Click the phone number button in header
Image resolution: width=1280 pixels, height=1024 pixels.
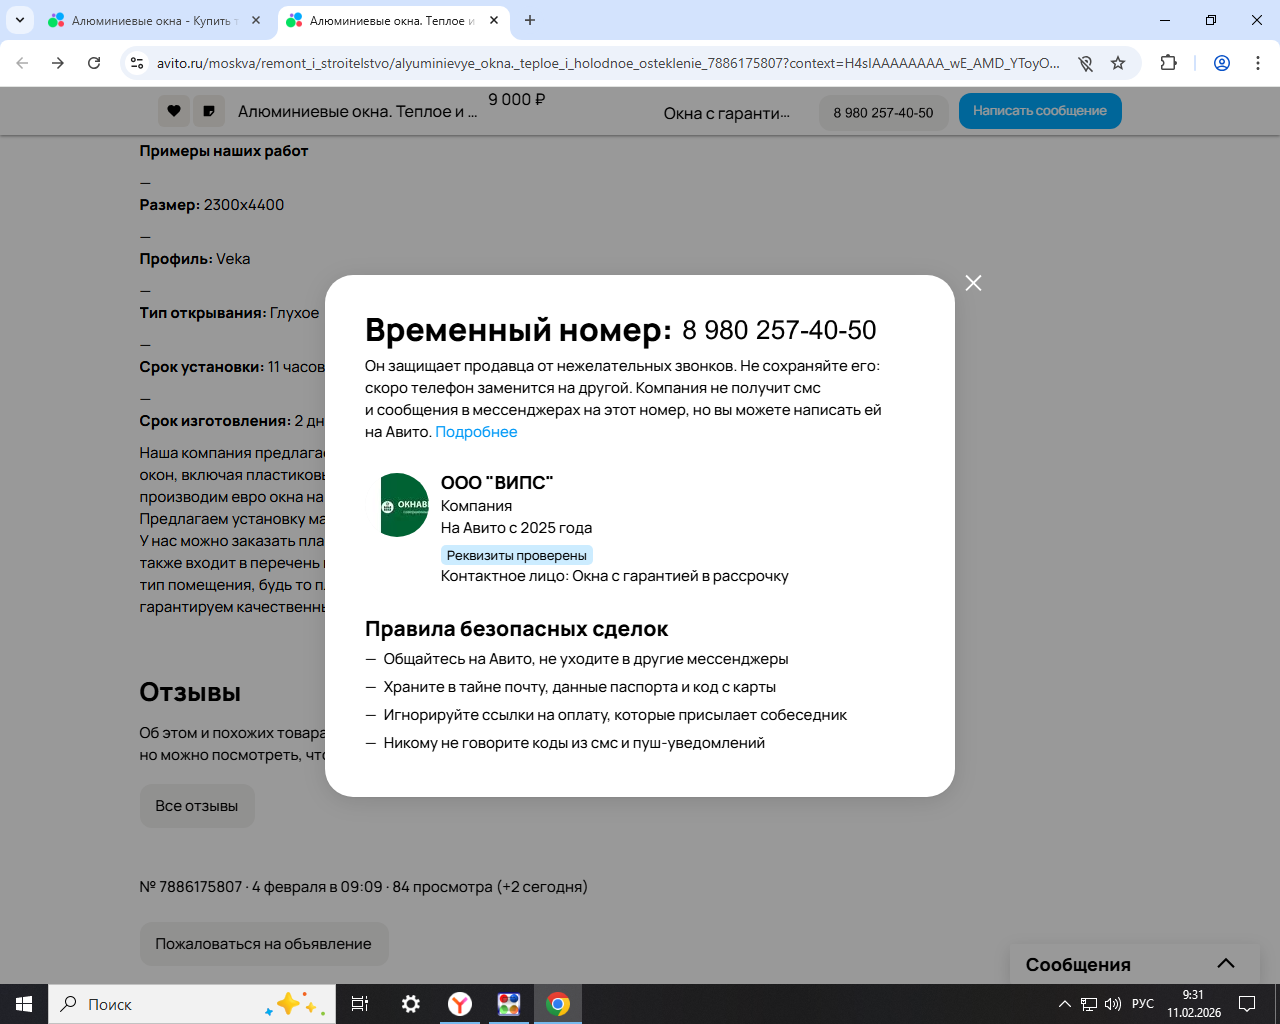pyautogui.click(x=883, y=112)
